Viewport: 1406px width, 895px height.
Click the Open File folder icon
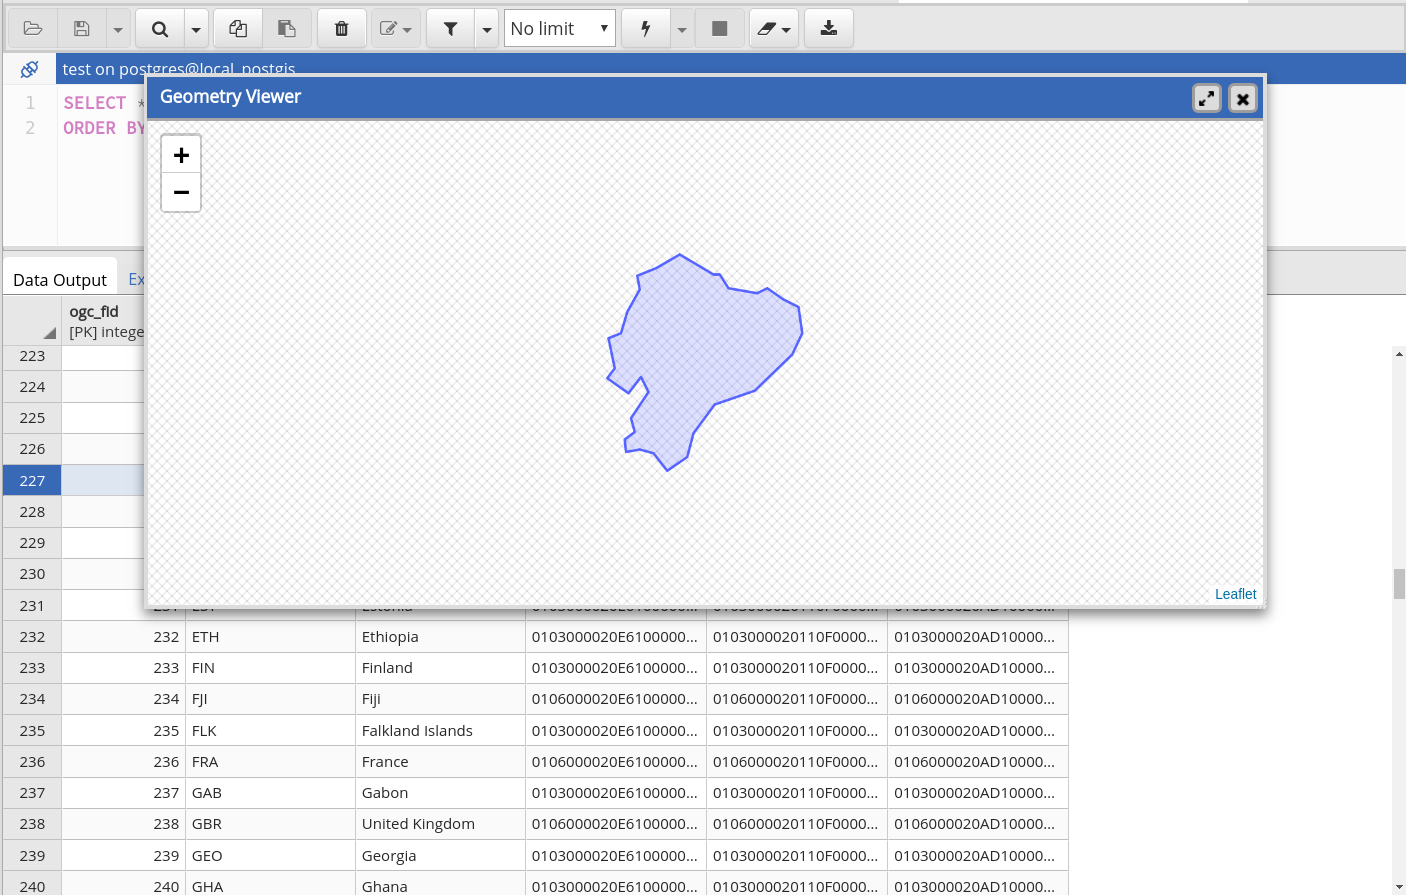(33, 29)
